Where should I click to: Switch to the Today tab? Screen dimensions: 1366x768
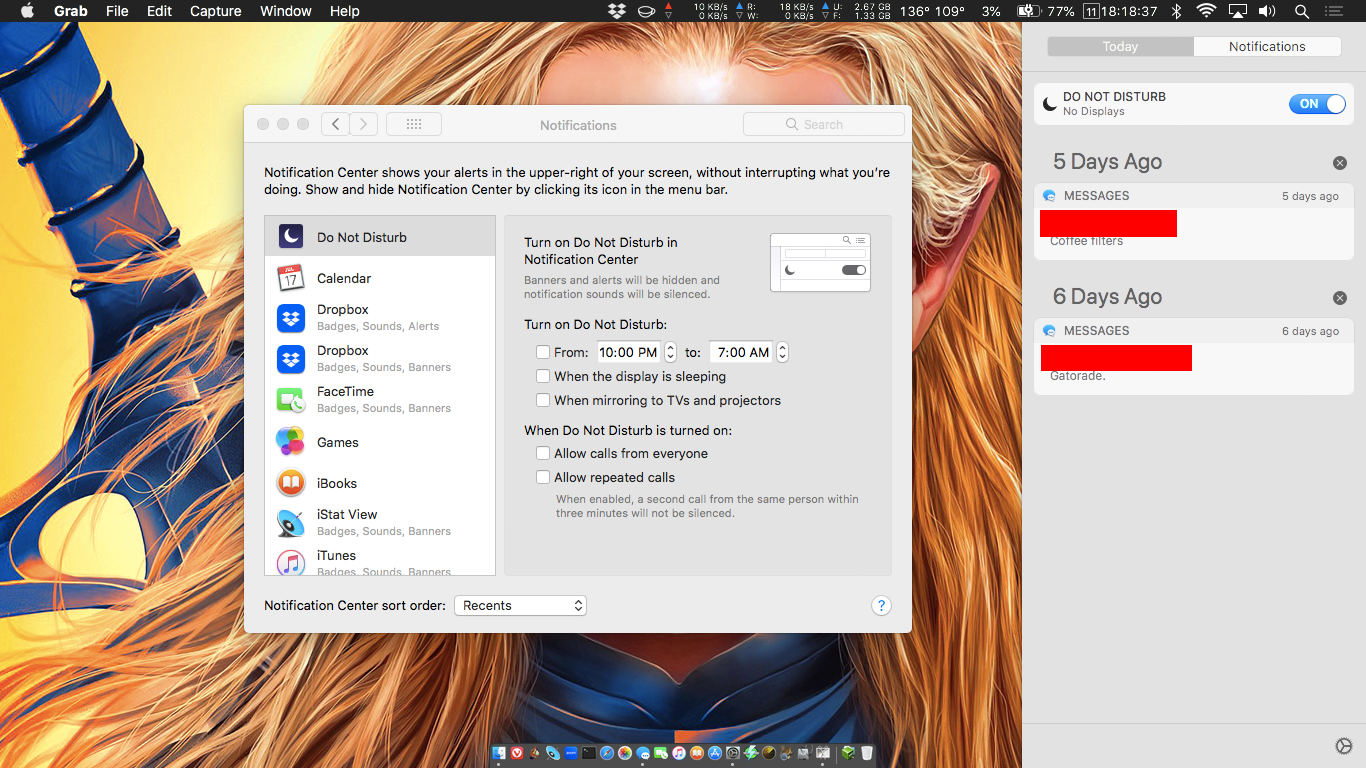1120,46
